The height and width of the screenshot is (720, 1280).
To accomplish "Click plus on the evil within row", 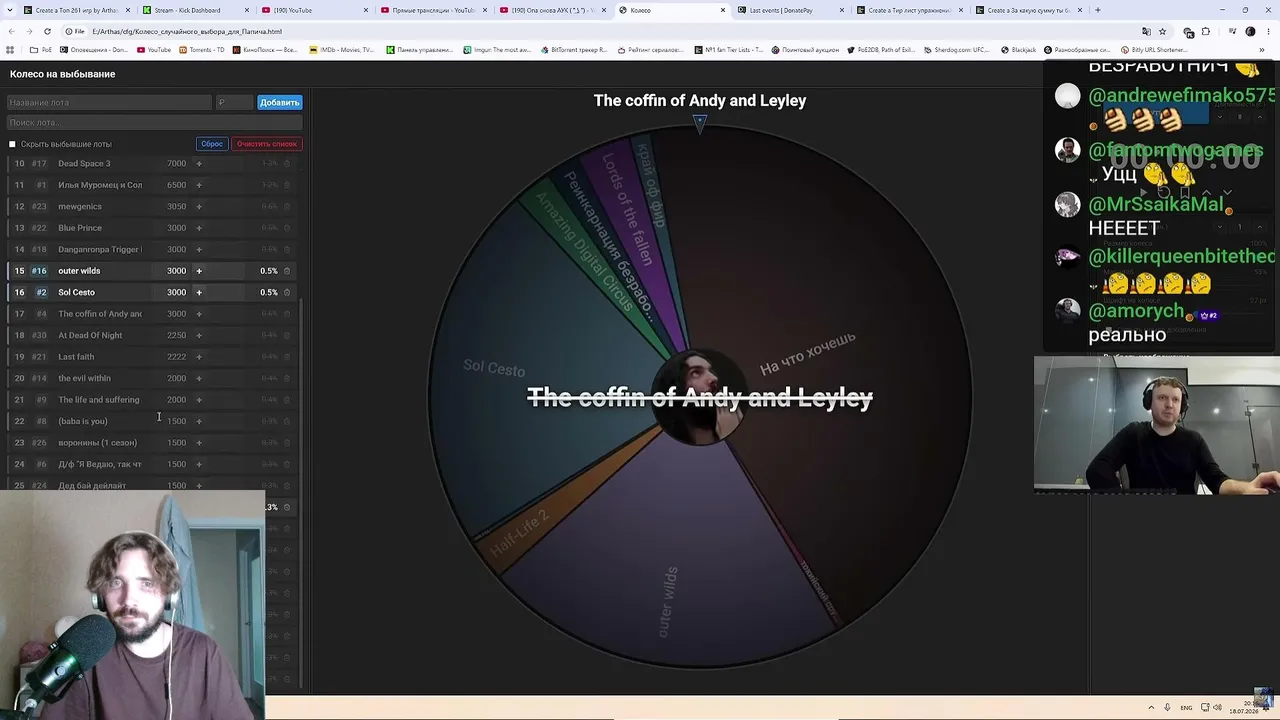I will click(198, 379).
